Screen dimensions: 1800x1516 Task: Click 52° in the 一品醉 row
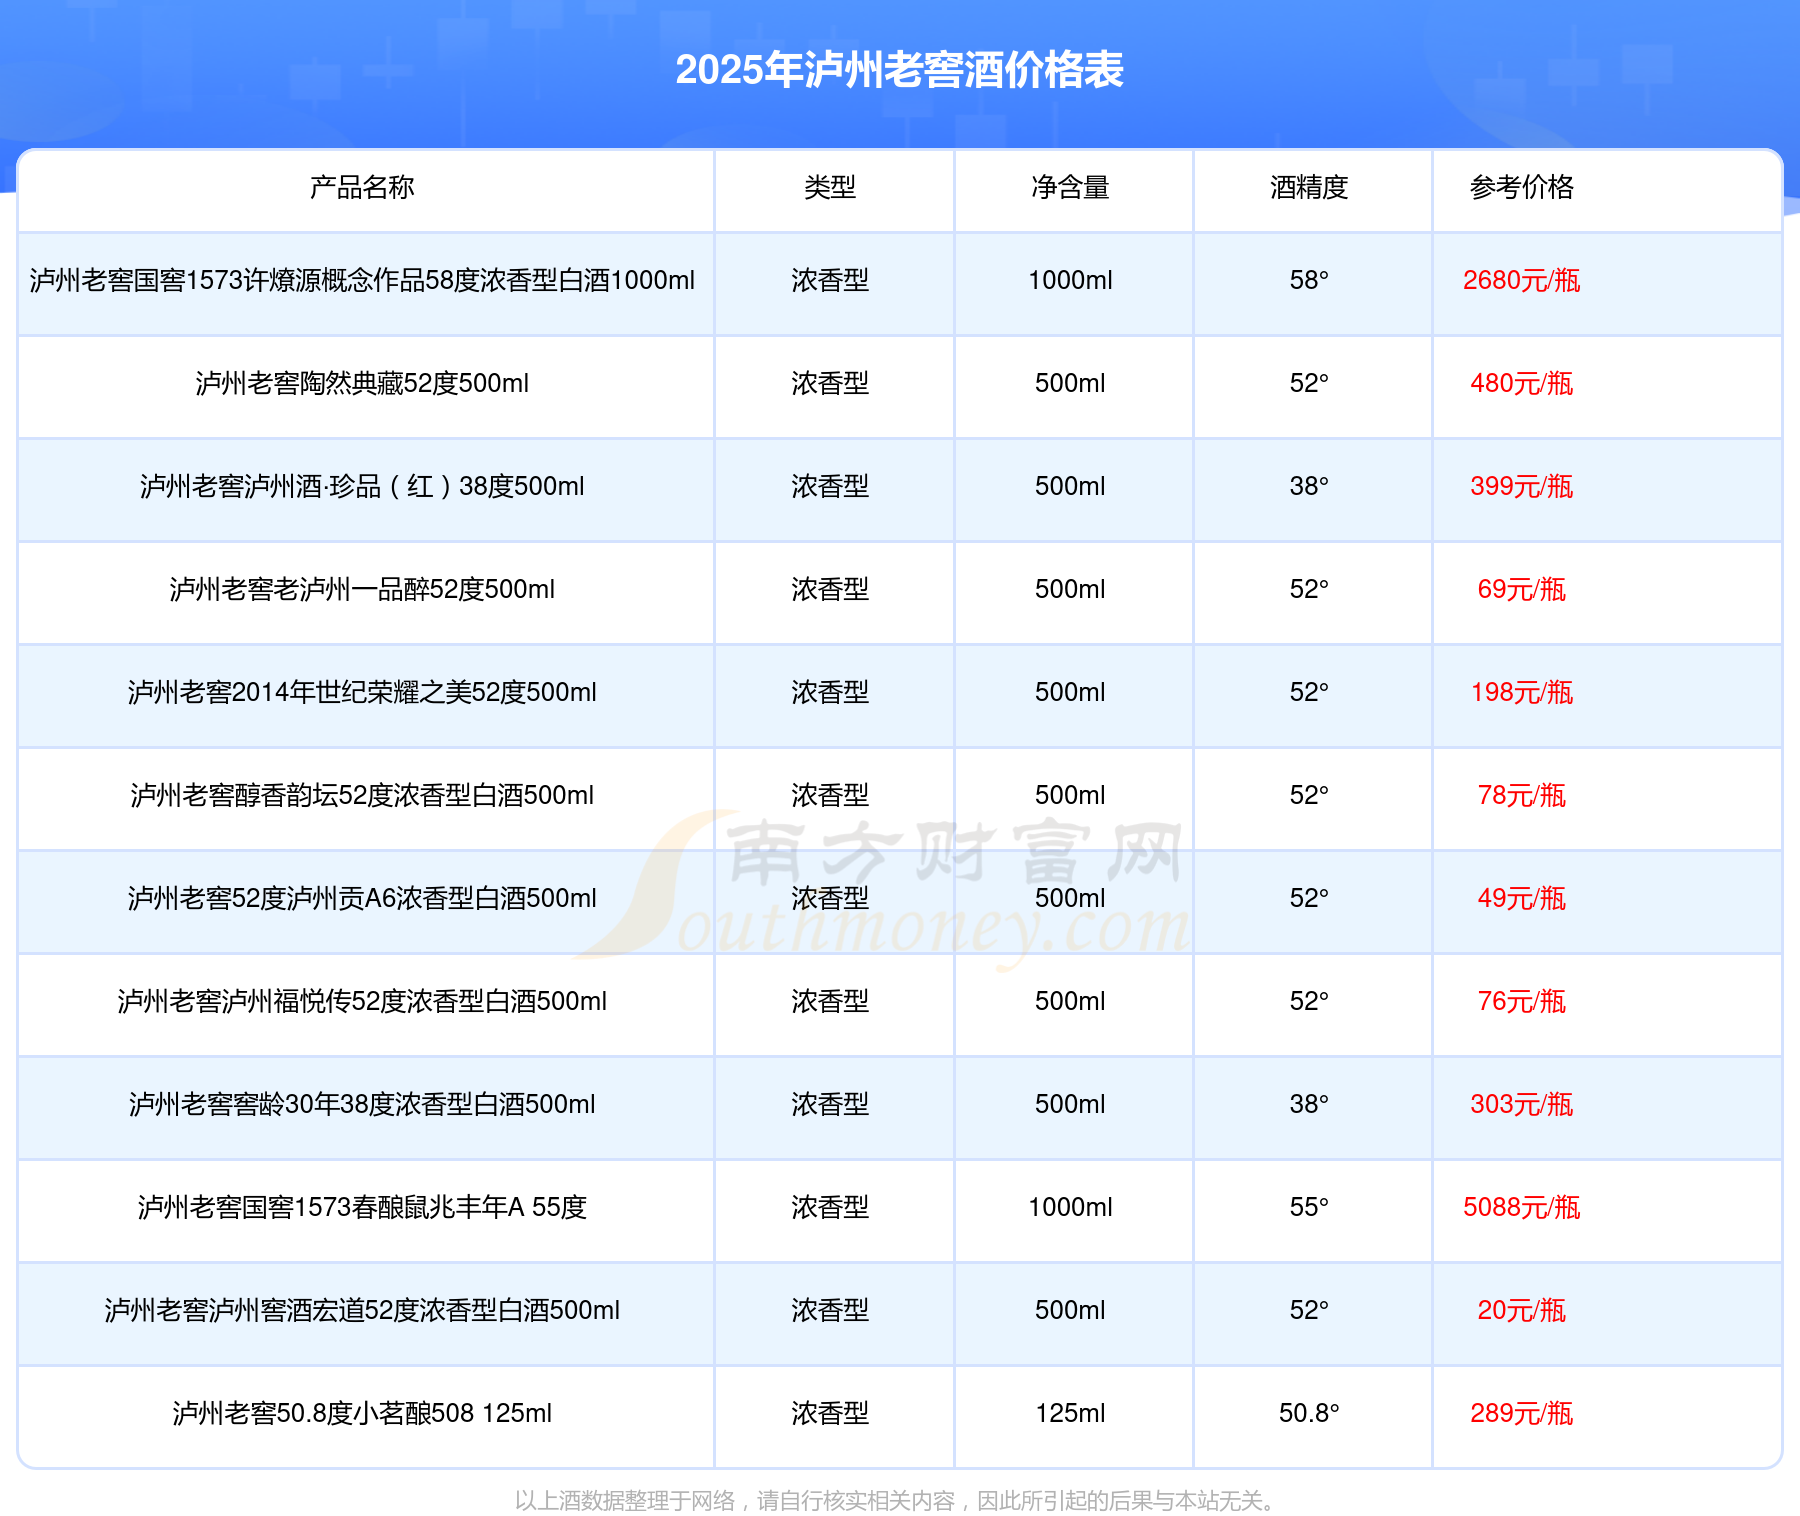[1309, 589]
